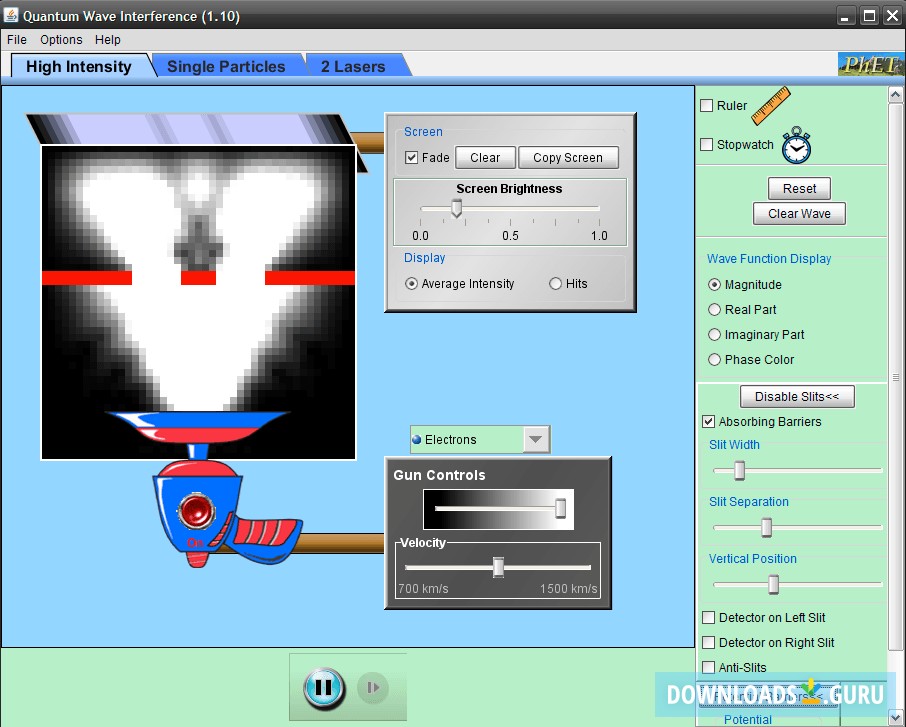Screen dimensions: 906x727
Task: Click the stopwatch clock icon
Action: pos(796,145)
